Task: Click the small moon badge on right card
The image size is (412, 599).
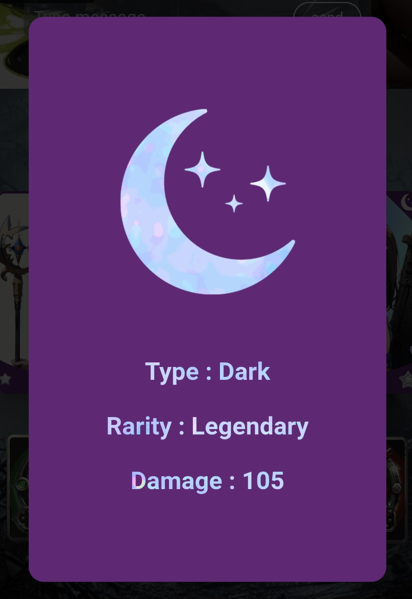Action: (x=406, y=202)
